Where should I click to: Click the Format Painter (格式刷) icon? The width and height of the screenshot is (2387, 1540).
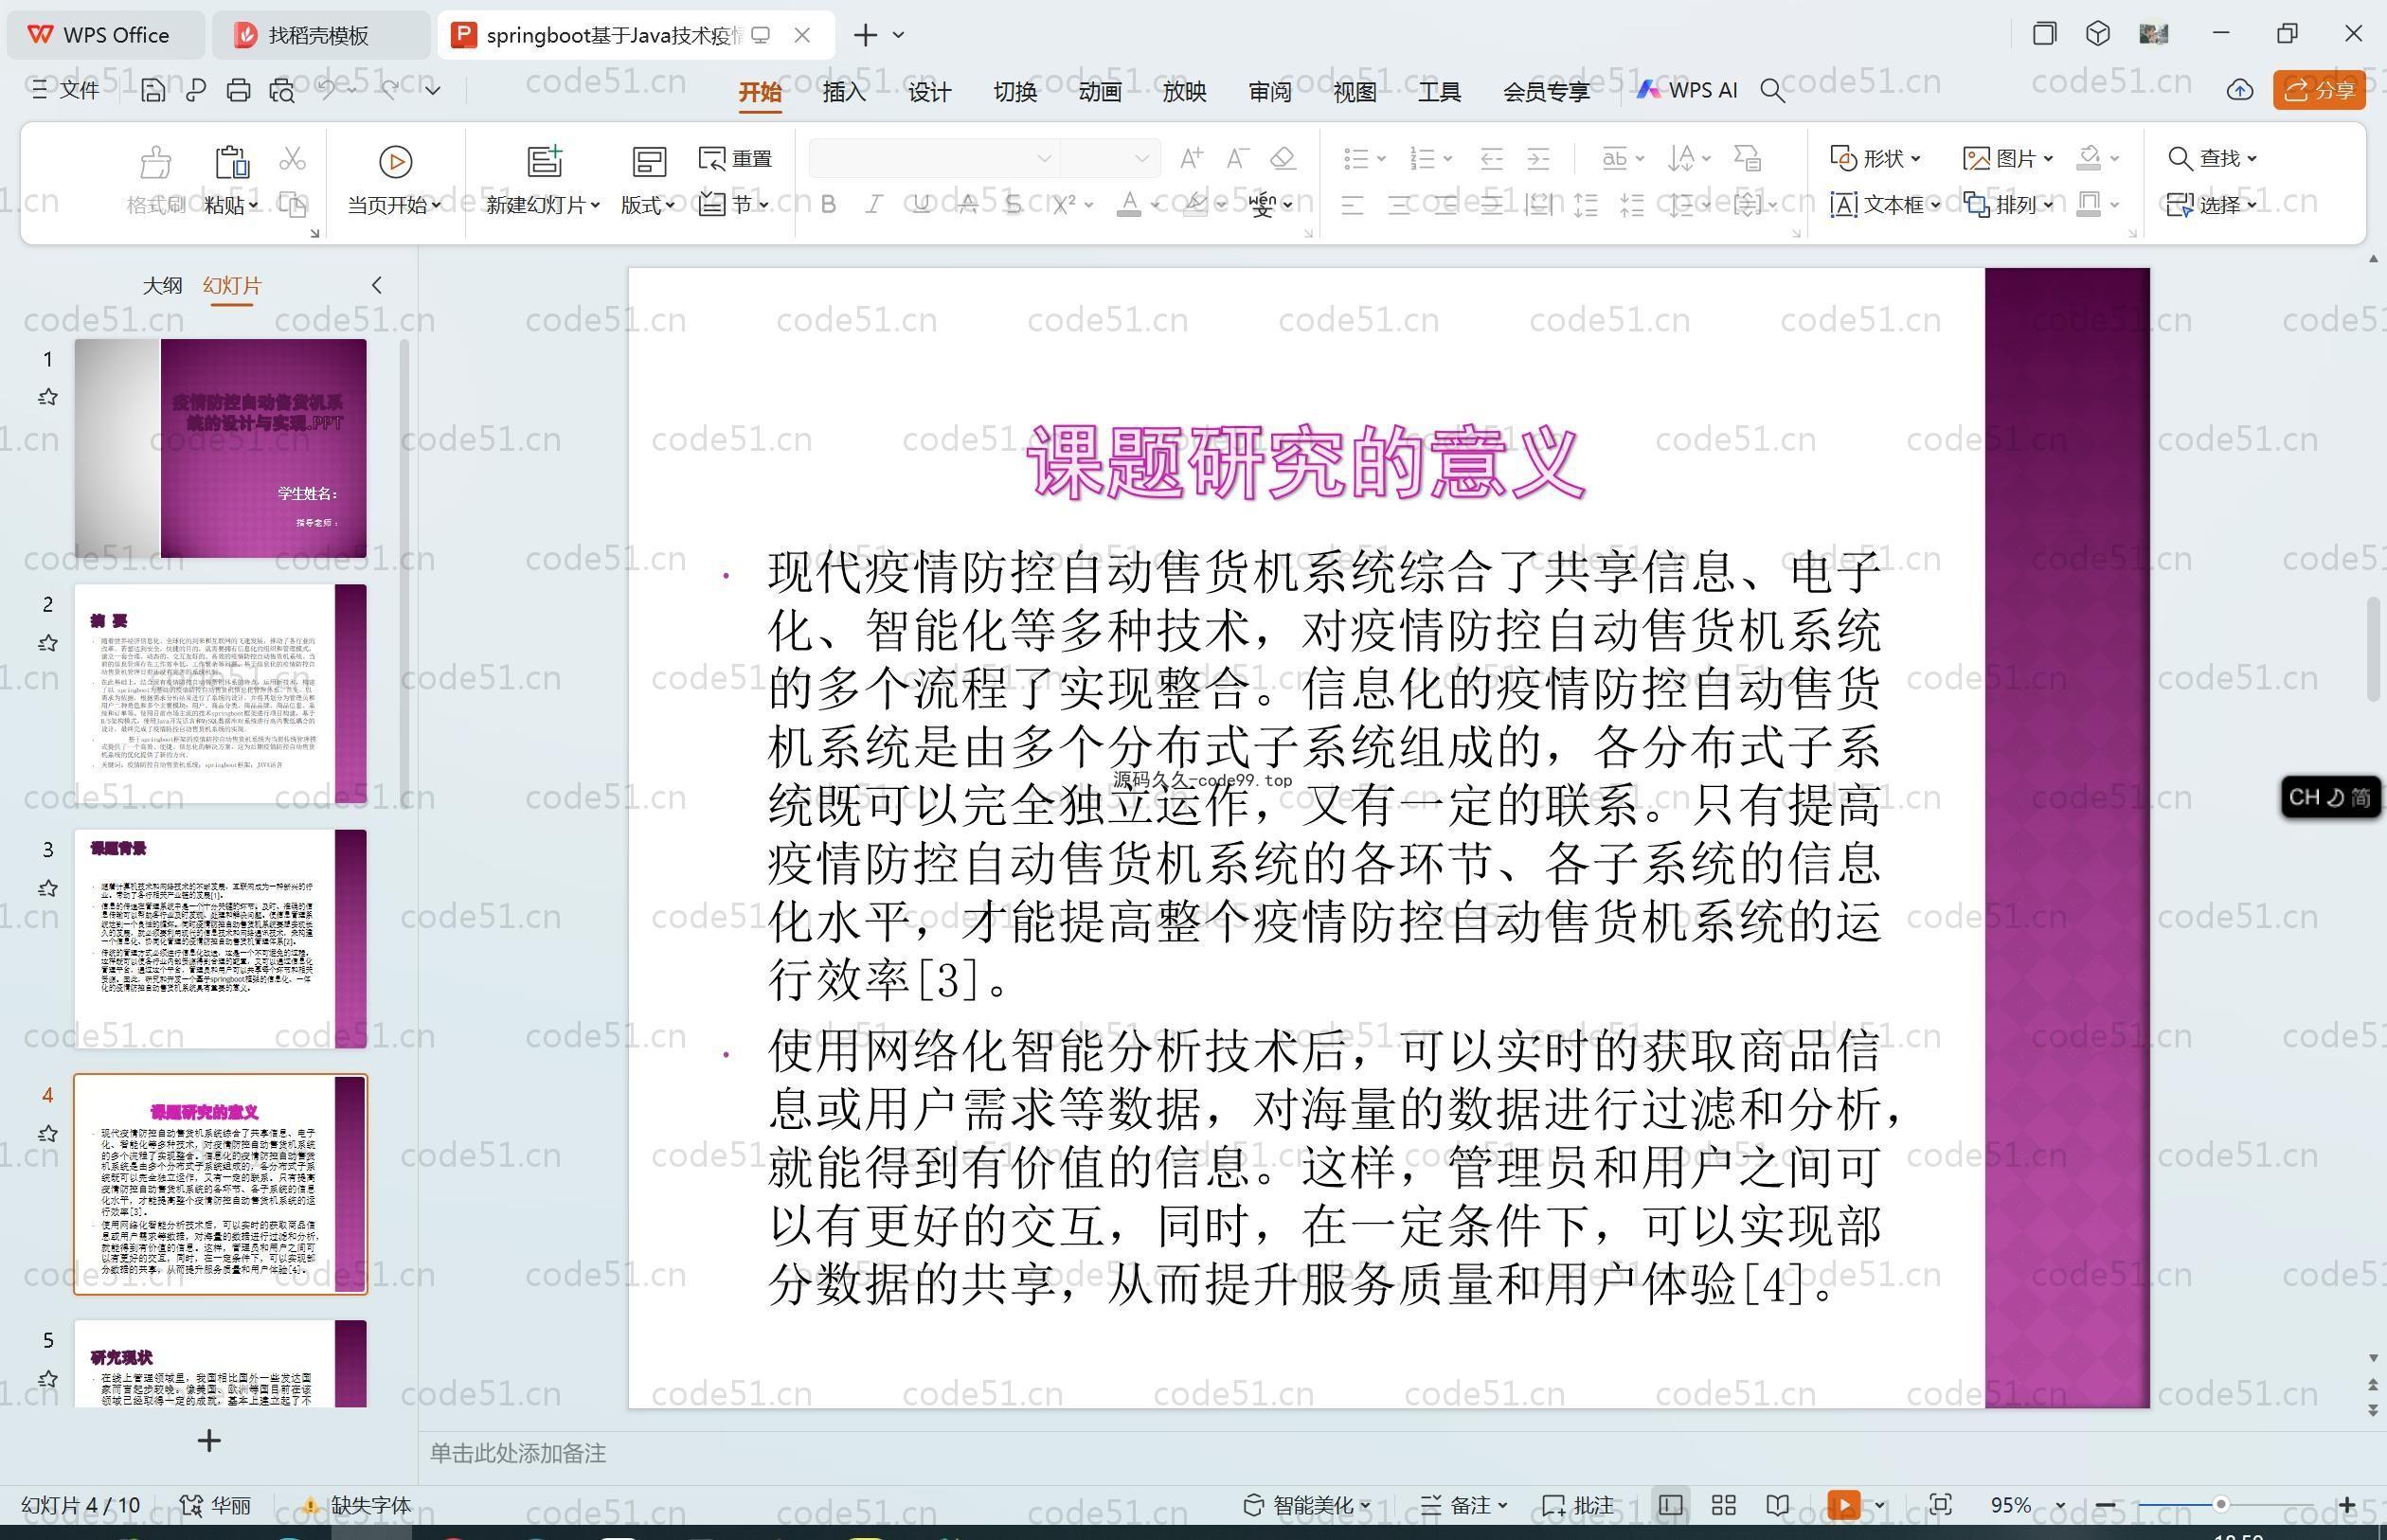click(x=155, y=161)
